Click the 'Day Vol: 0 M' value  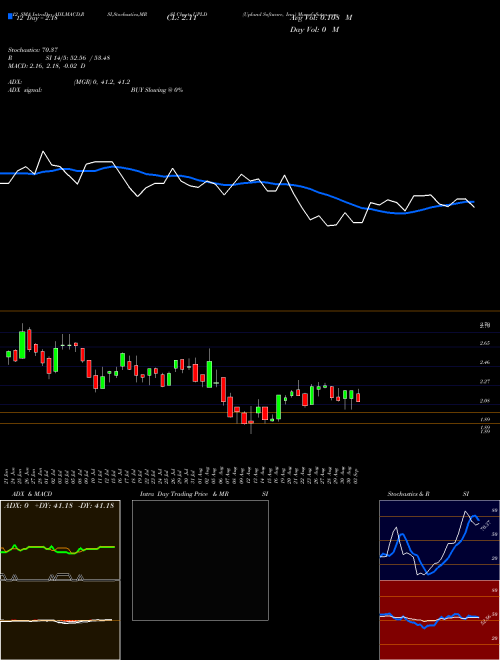[314, 30]
